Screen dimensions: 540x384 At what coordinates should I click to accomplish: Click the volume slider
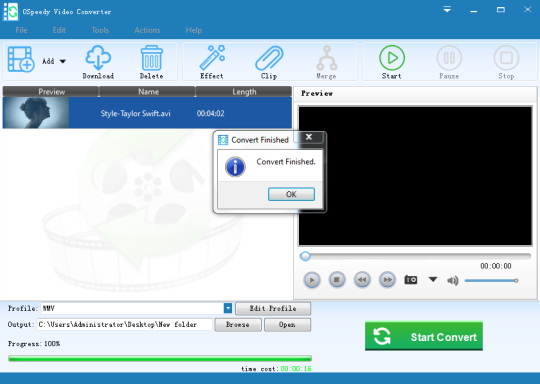[x=491, y=281]
